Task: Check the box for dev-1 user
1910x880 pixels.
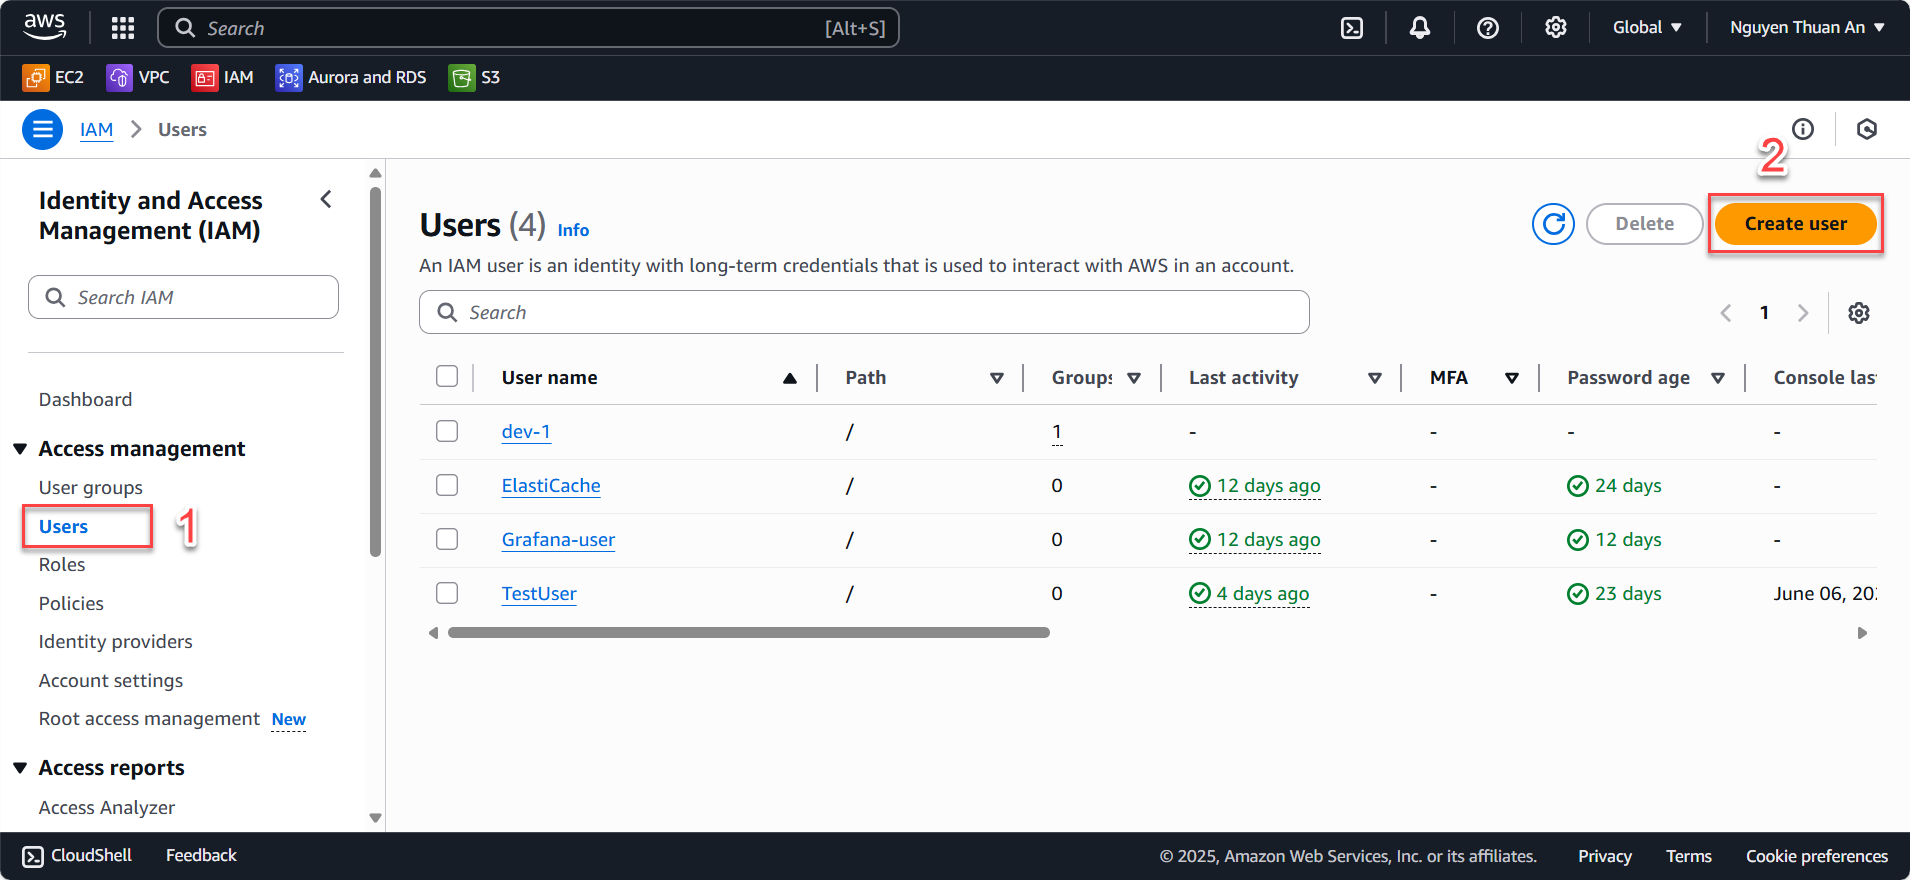Action: point(447,431)
